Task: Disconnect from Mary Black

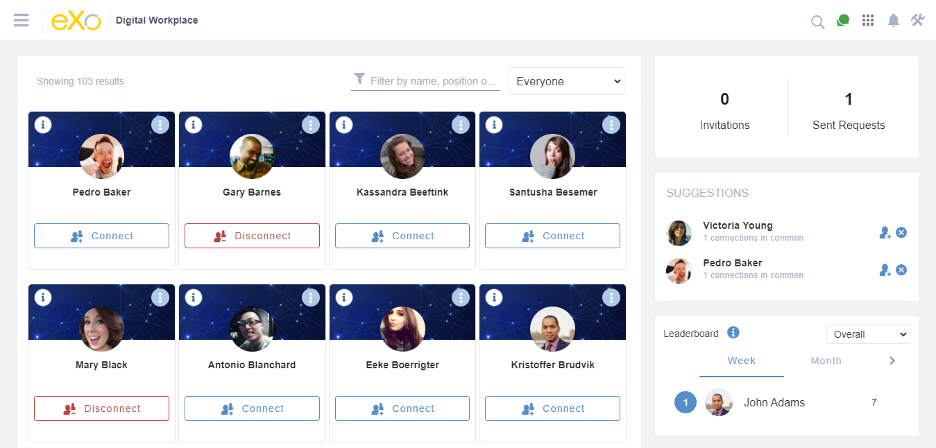Action: [101, 408]
